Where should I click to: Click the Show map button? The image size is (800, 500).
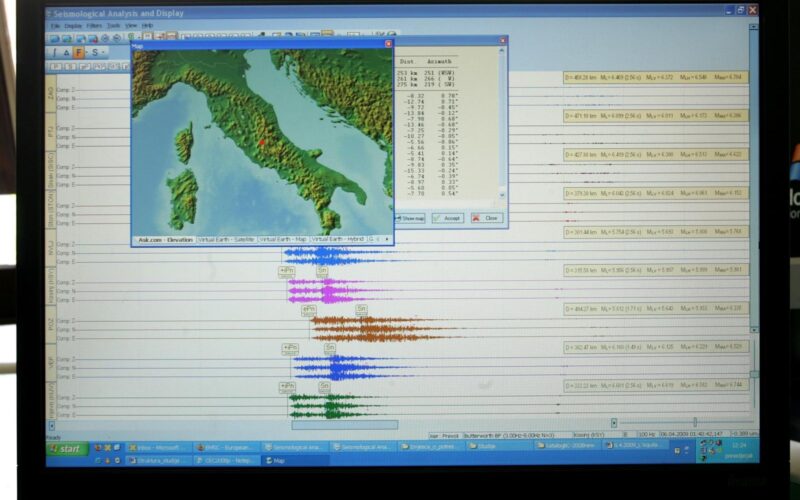click(x=413, y=217)
